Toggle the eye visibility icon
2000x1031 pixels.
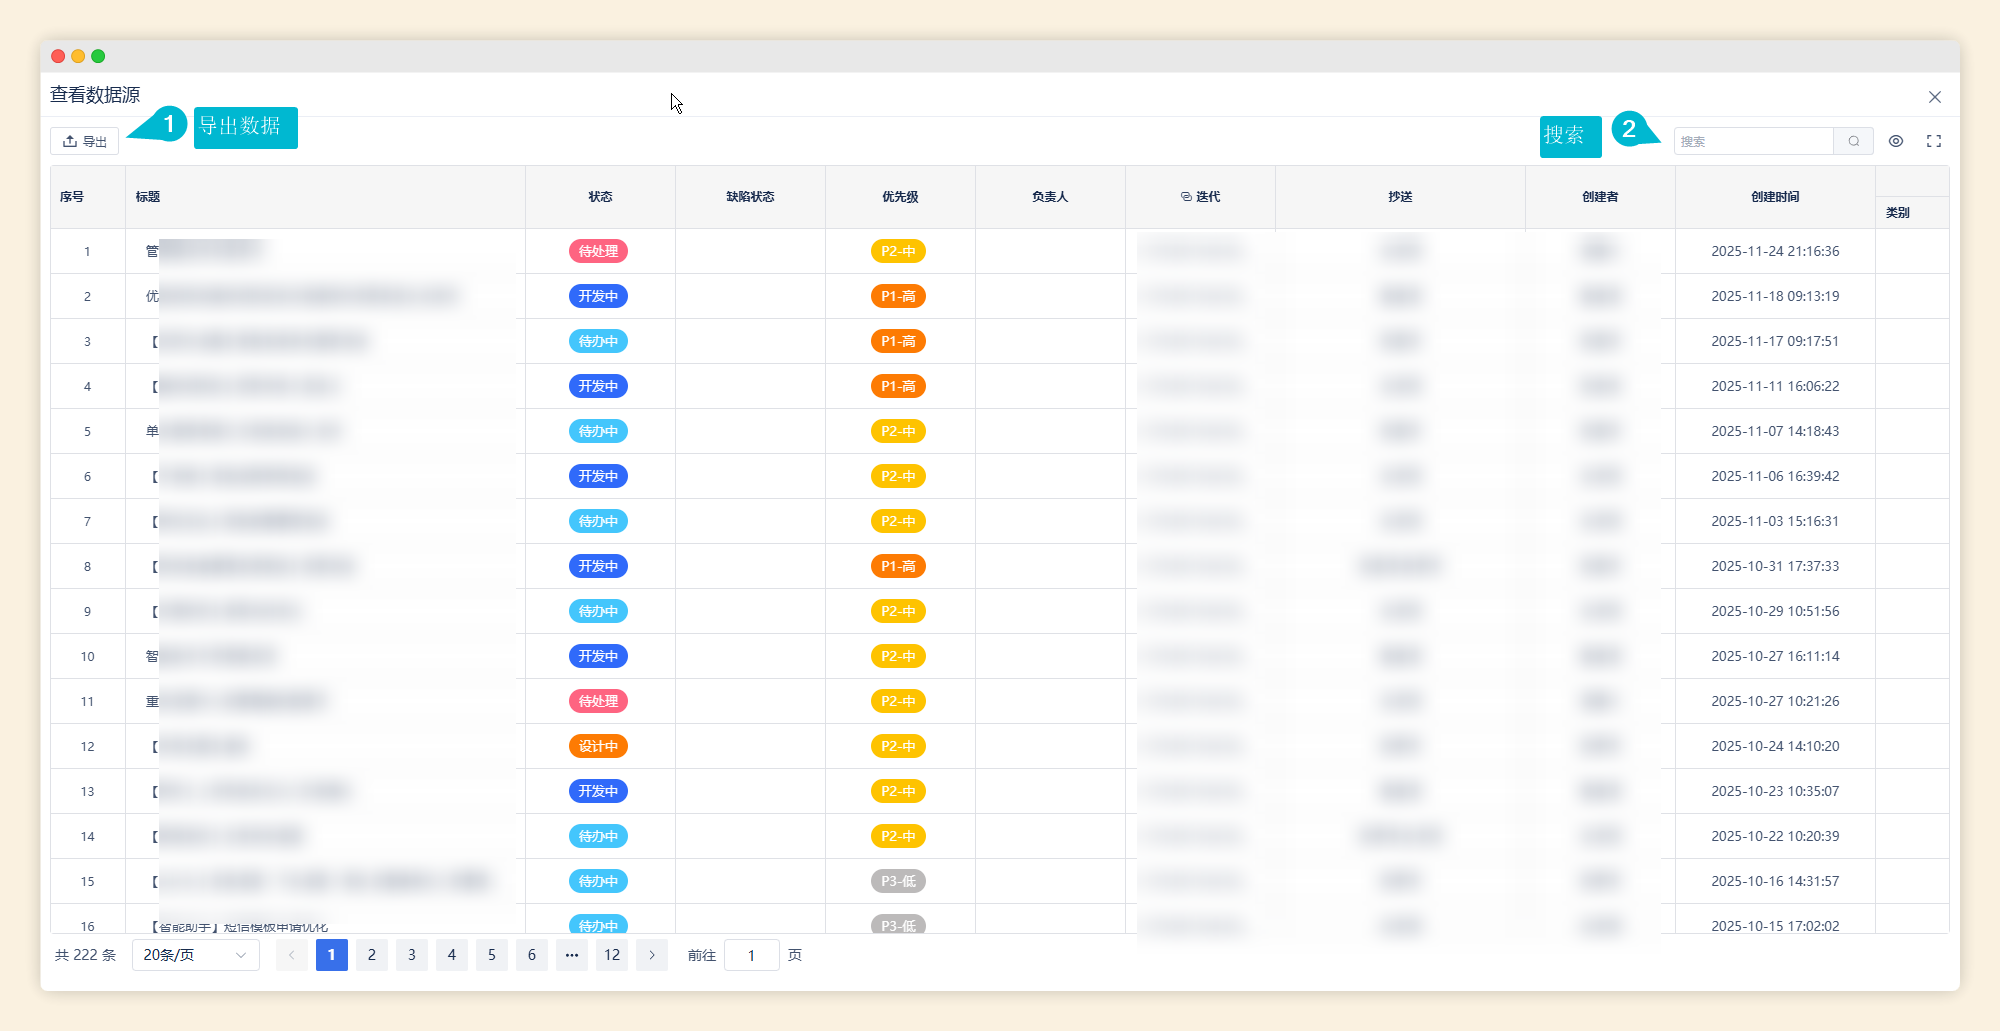[1895, 141]
